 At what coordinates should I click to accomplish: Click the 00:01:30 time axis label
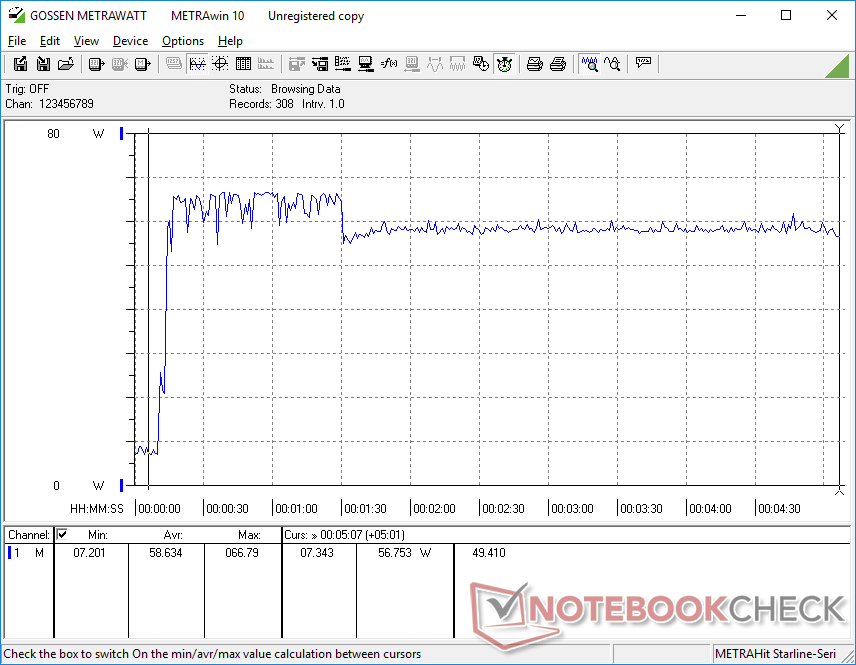(x=365, y=509)
